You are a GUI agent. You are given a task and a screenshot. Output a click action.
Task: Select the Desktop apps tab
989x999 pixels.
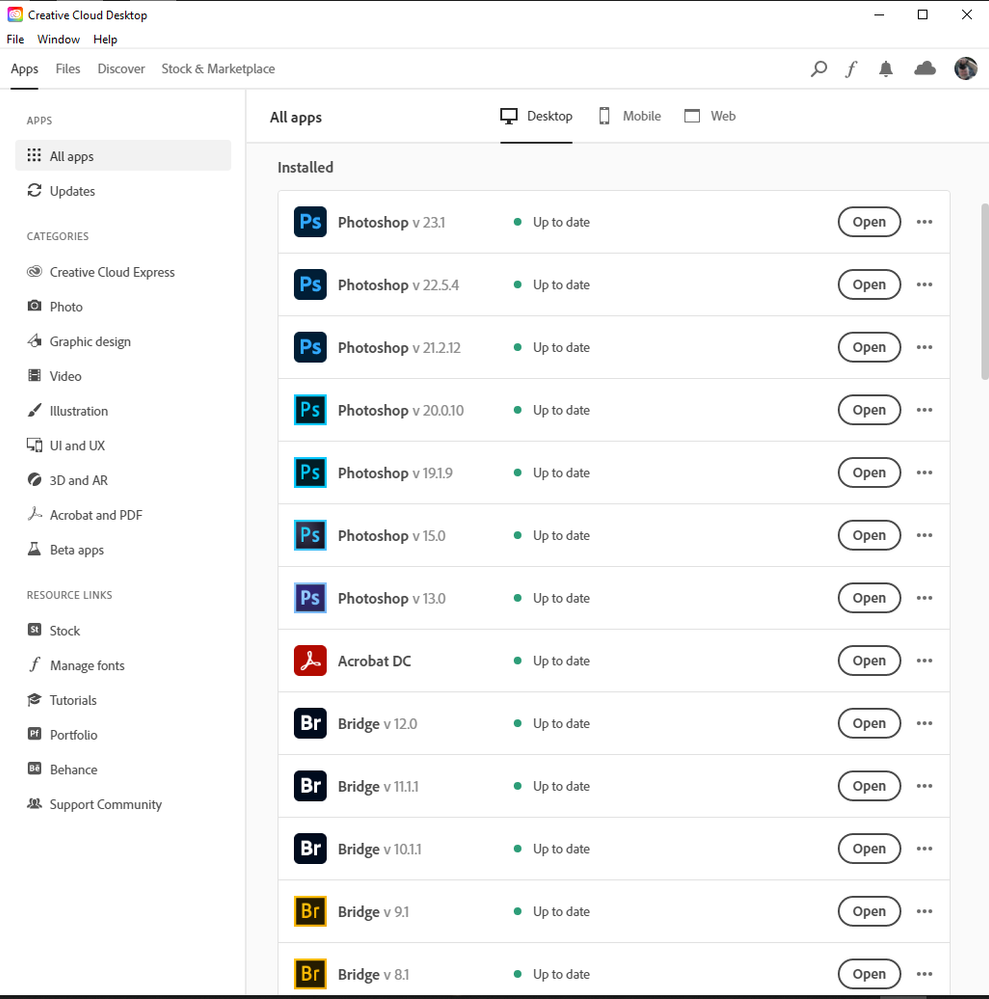(x=536, y=116)
